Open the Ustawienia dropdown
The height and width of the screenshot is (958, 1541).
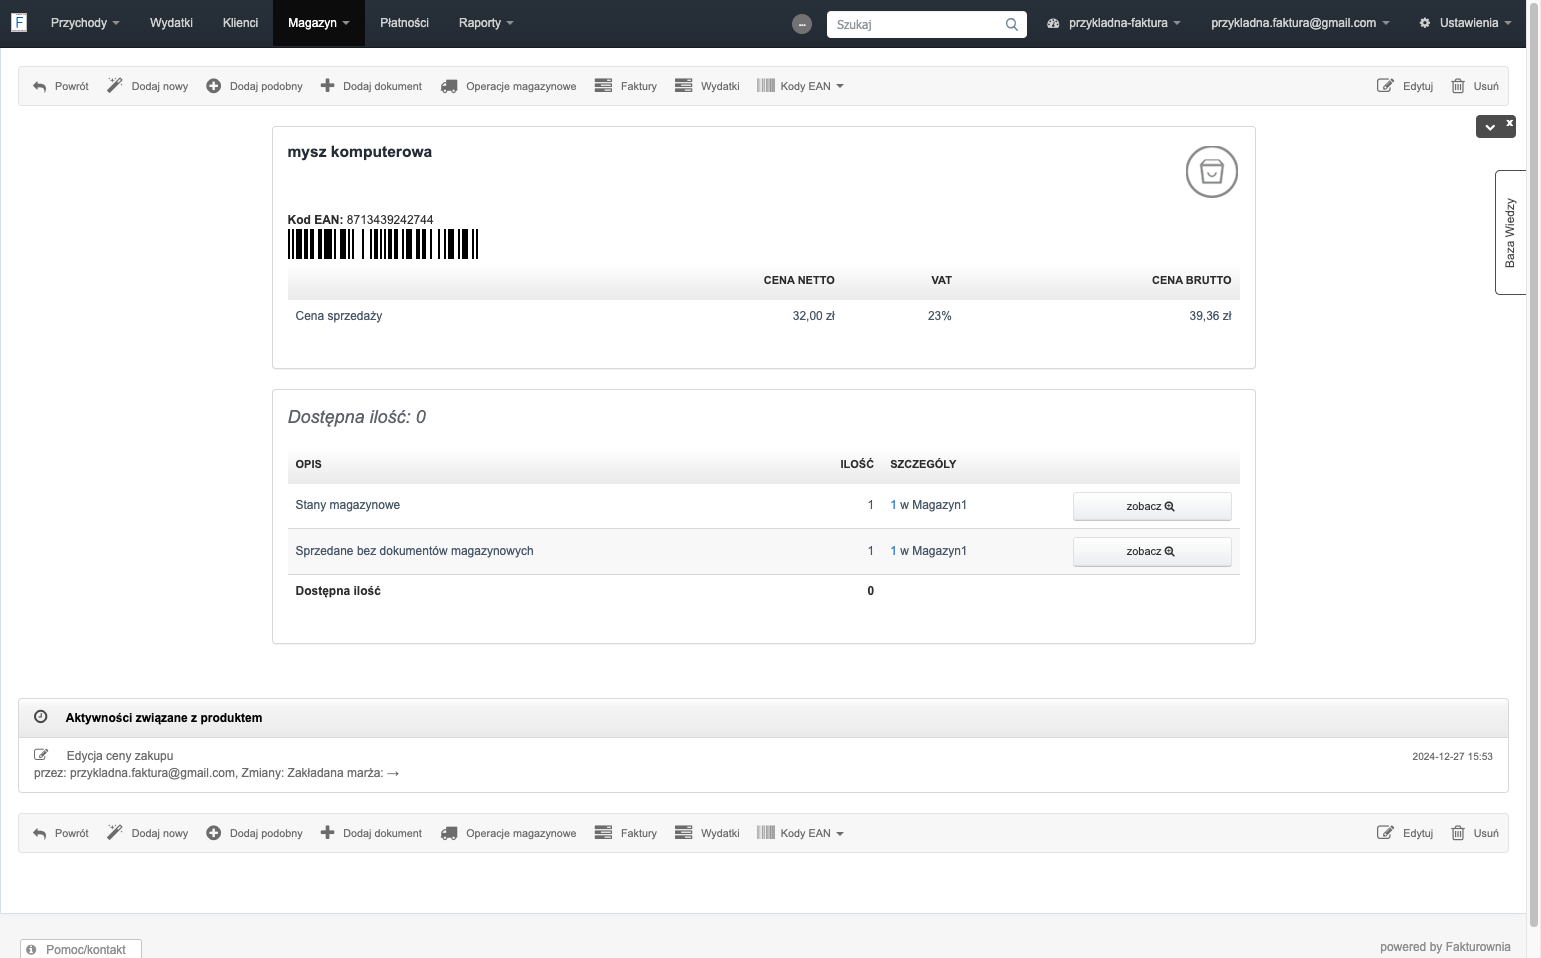[1466, 23]
